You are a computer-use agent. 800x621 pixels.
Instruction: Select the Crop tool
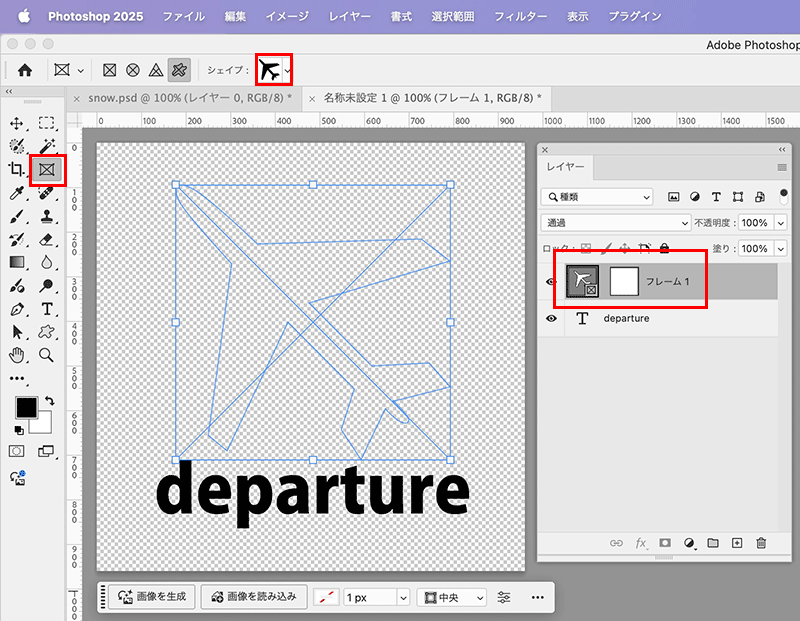(x=16, y=169)
